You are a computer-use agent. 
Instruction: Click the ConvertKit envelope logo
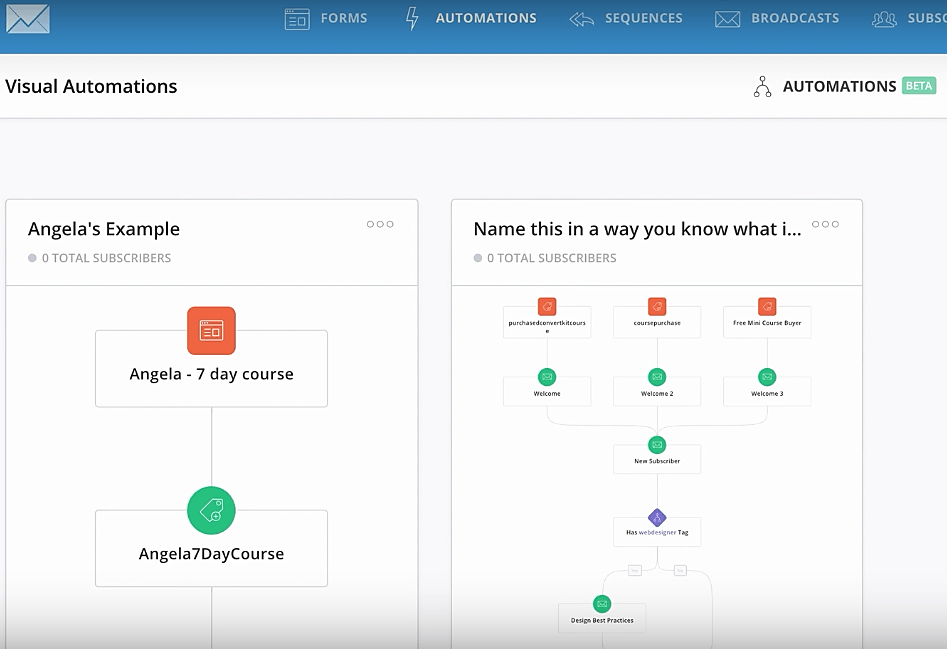27,18
